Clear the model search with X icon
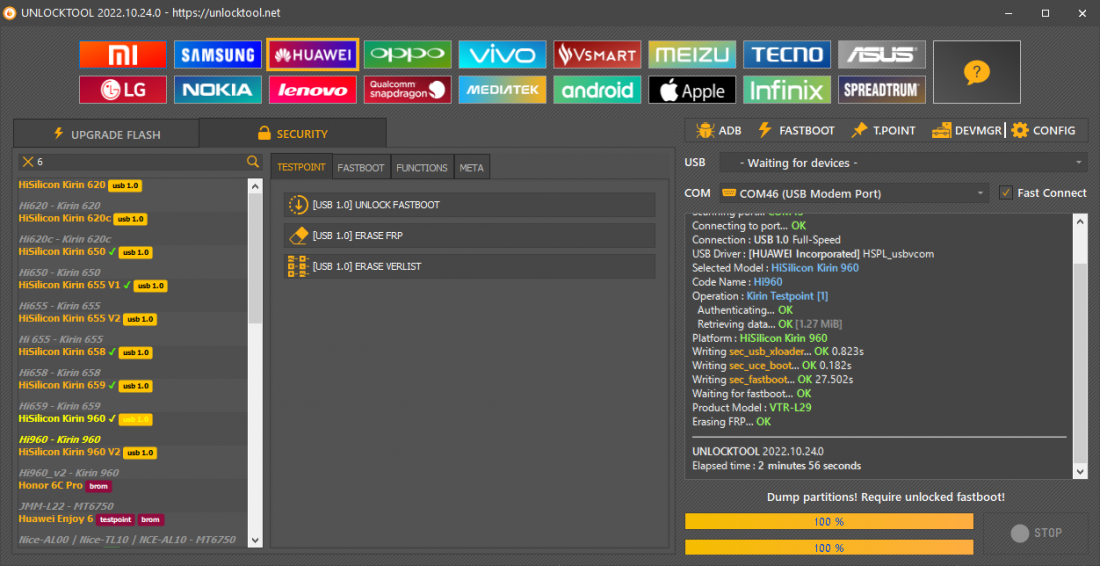 27,162
